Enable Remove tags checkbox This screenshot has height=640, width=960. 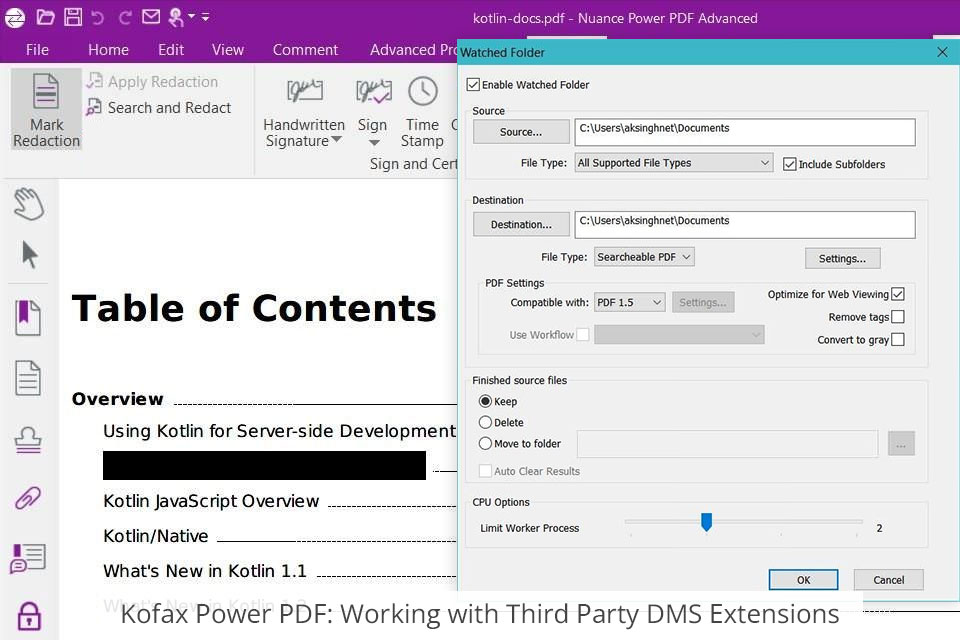(898, 317)
